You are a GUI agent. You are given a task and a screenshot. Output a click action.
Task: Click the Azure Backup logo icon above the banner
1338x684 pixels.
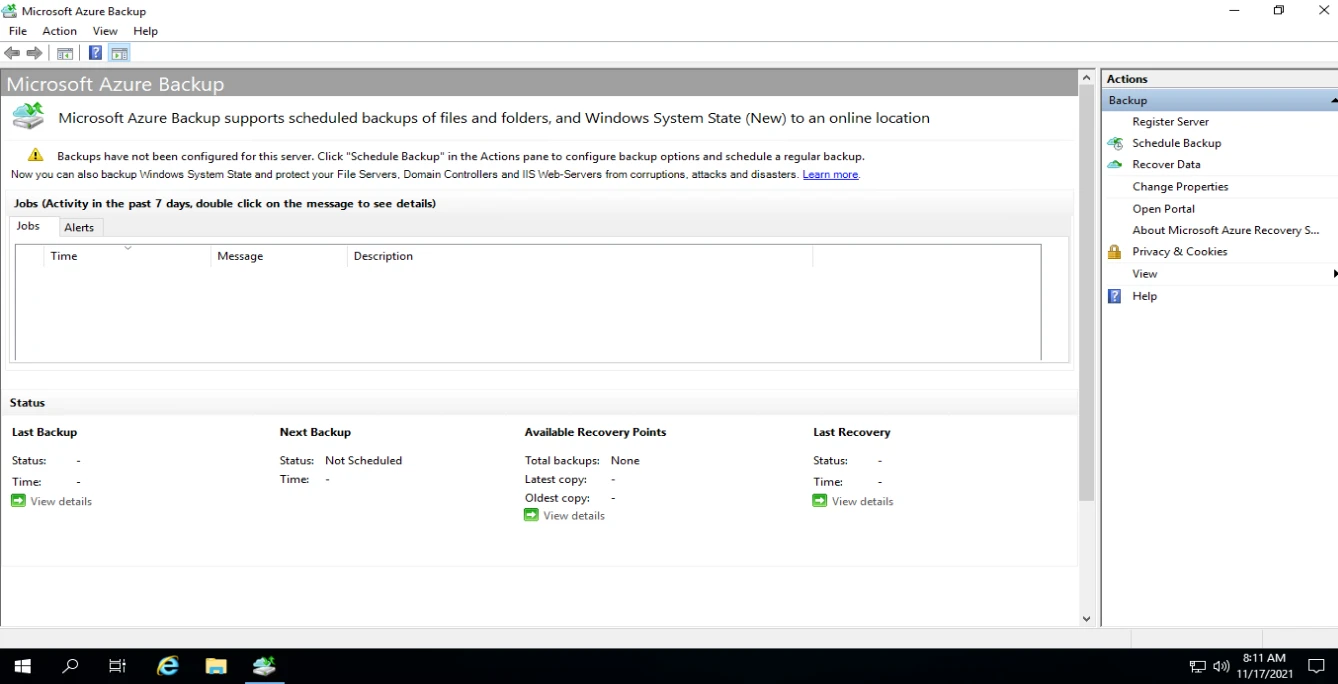coord(28,116)
